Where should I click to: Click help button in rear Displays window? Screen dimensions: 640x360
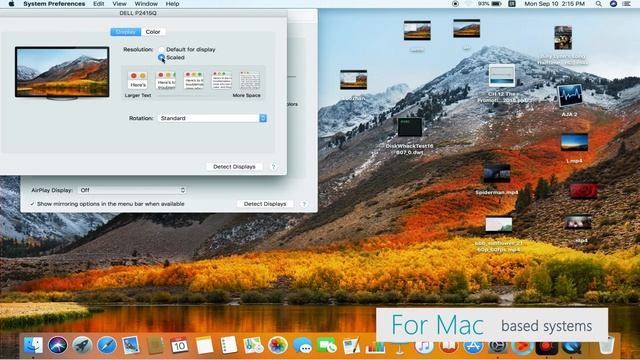point(304,204)
